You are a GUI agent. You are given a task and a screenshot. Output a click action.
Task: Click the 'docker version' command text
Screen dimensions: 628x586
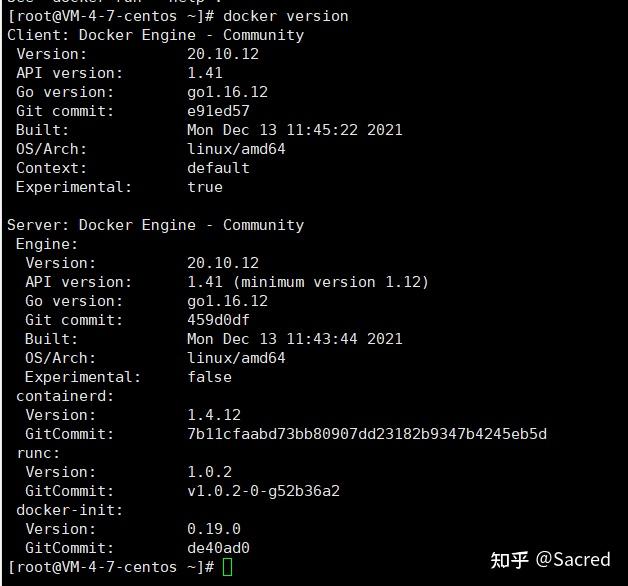coord(286,16)
